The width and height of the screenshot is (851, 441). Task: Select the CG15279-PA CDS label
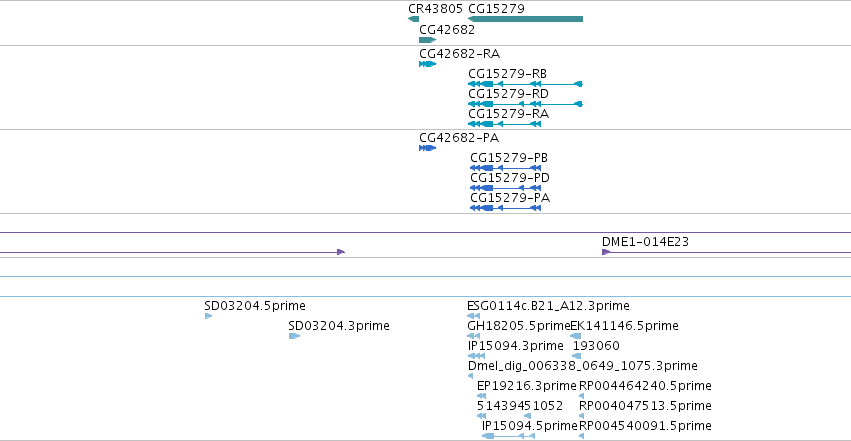pos(510,198)
